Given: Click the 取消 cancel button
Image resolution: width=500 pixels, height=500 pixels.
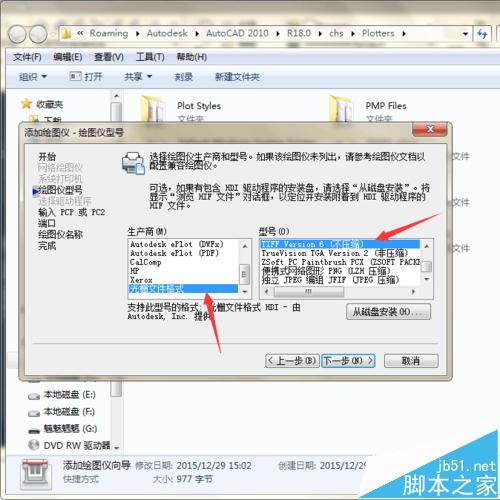Looking at the screenshot, I should (411, 361).
